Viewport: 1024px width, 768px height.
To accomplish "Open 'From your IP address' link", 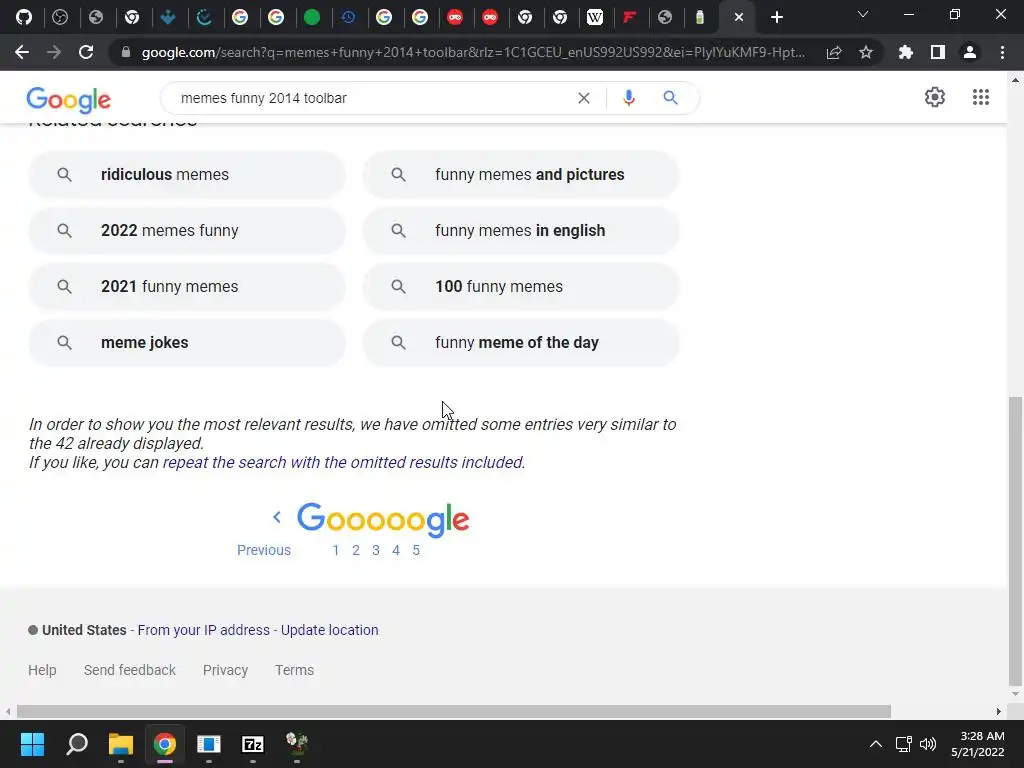I will [204, 630].
